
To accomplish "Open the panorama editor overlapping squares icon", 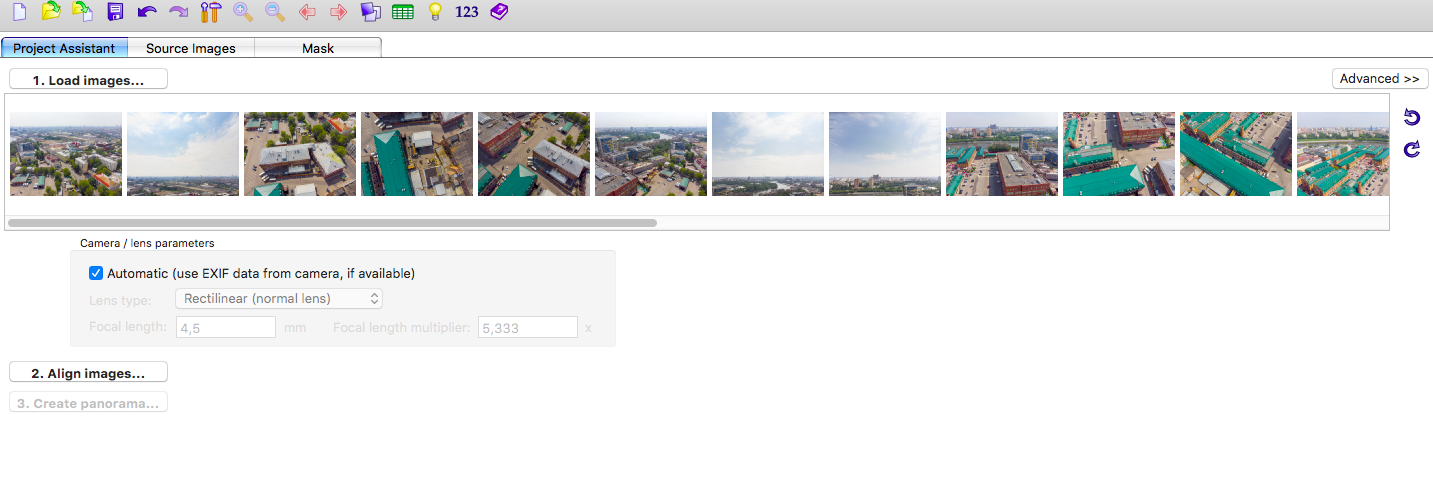I will click(371, 12).
